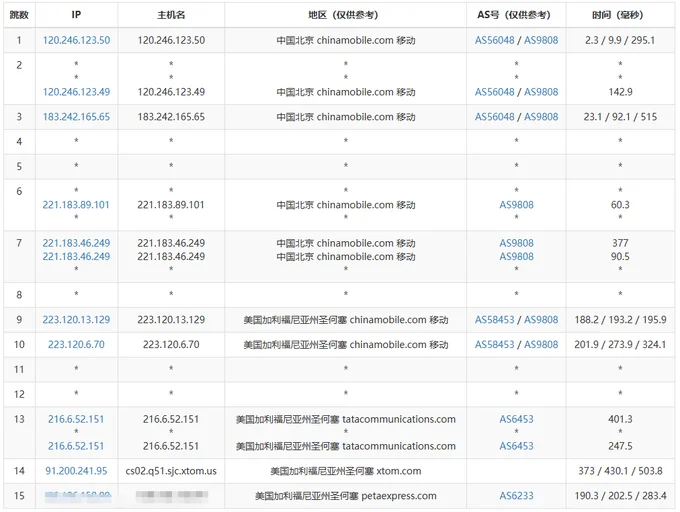The height and width of the screenshot is (512, 680).
Task: Select the time value 142.9
Action: 621,92
